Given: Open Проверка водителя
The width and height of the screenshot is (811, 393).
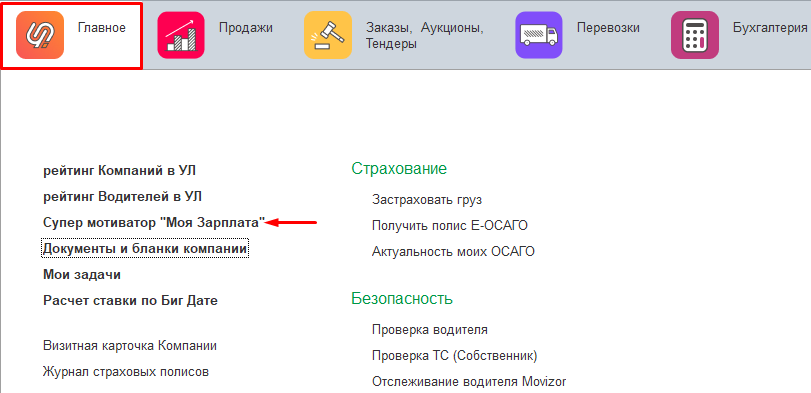Looking at the screenshot, I should click(x=430, y=329).
